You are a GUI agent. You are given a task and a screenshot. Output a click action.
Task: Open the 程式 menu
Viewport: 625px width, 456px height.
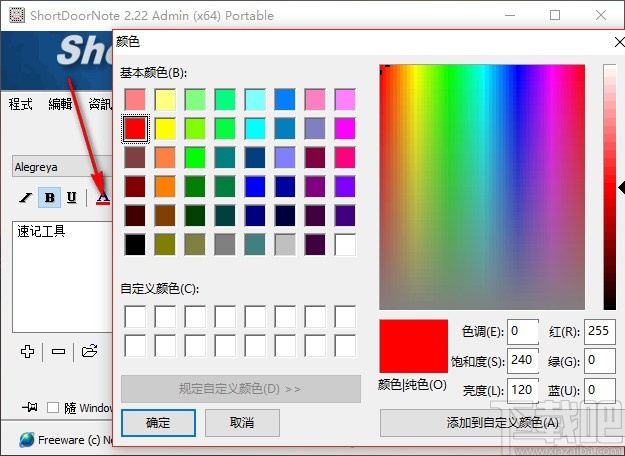pyautogui.click(x=20, y=104)
